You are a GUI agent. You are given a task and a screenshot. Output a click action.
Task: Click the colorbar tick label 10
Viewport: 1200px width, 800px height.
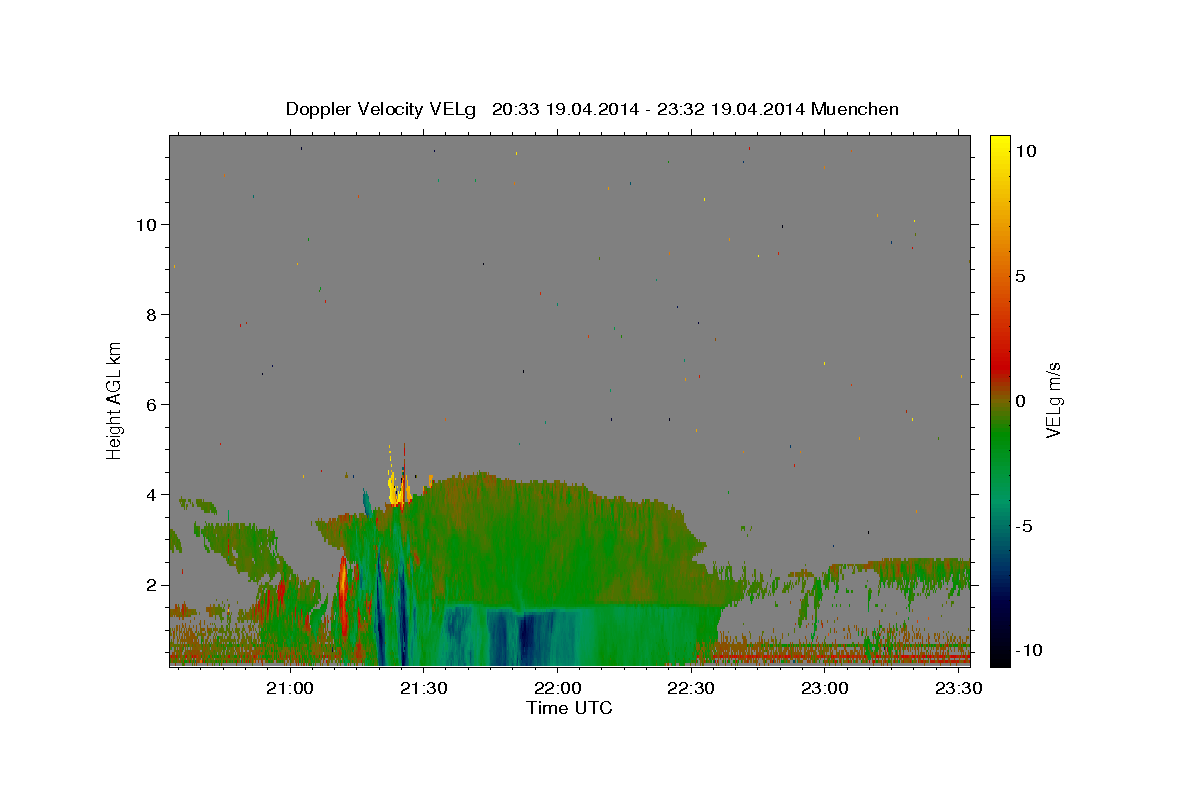(x=1024, y=151)
